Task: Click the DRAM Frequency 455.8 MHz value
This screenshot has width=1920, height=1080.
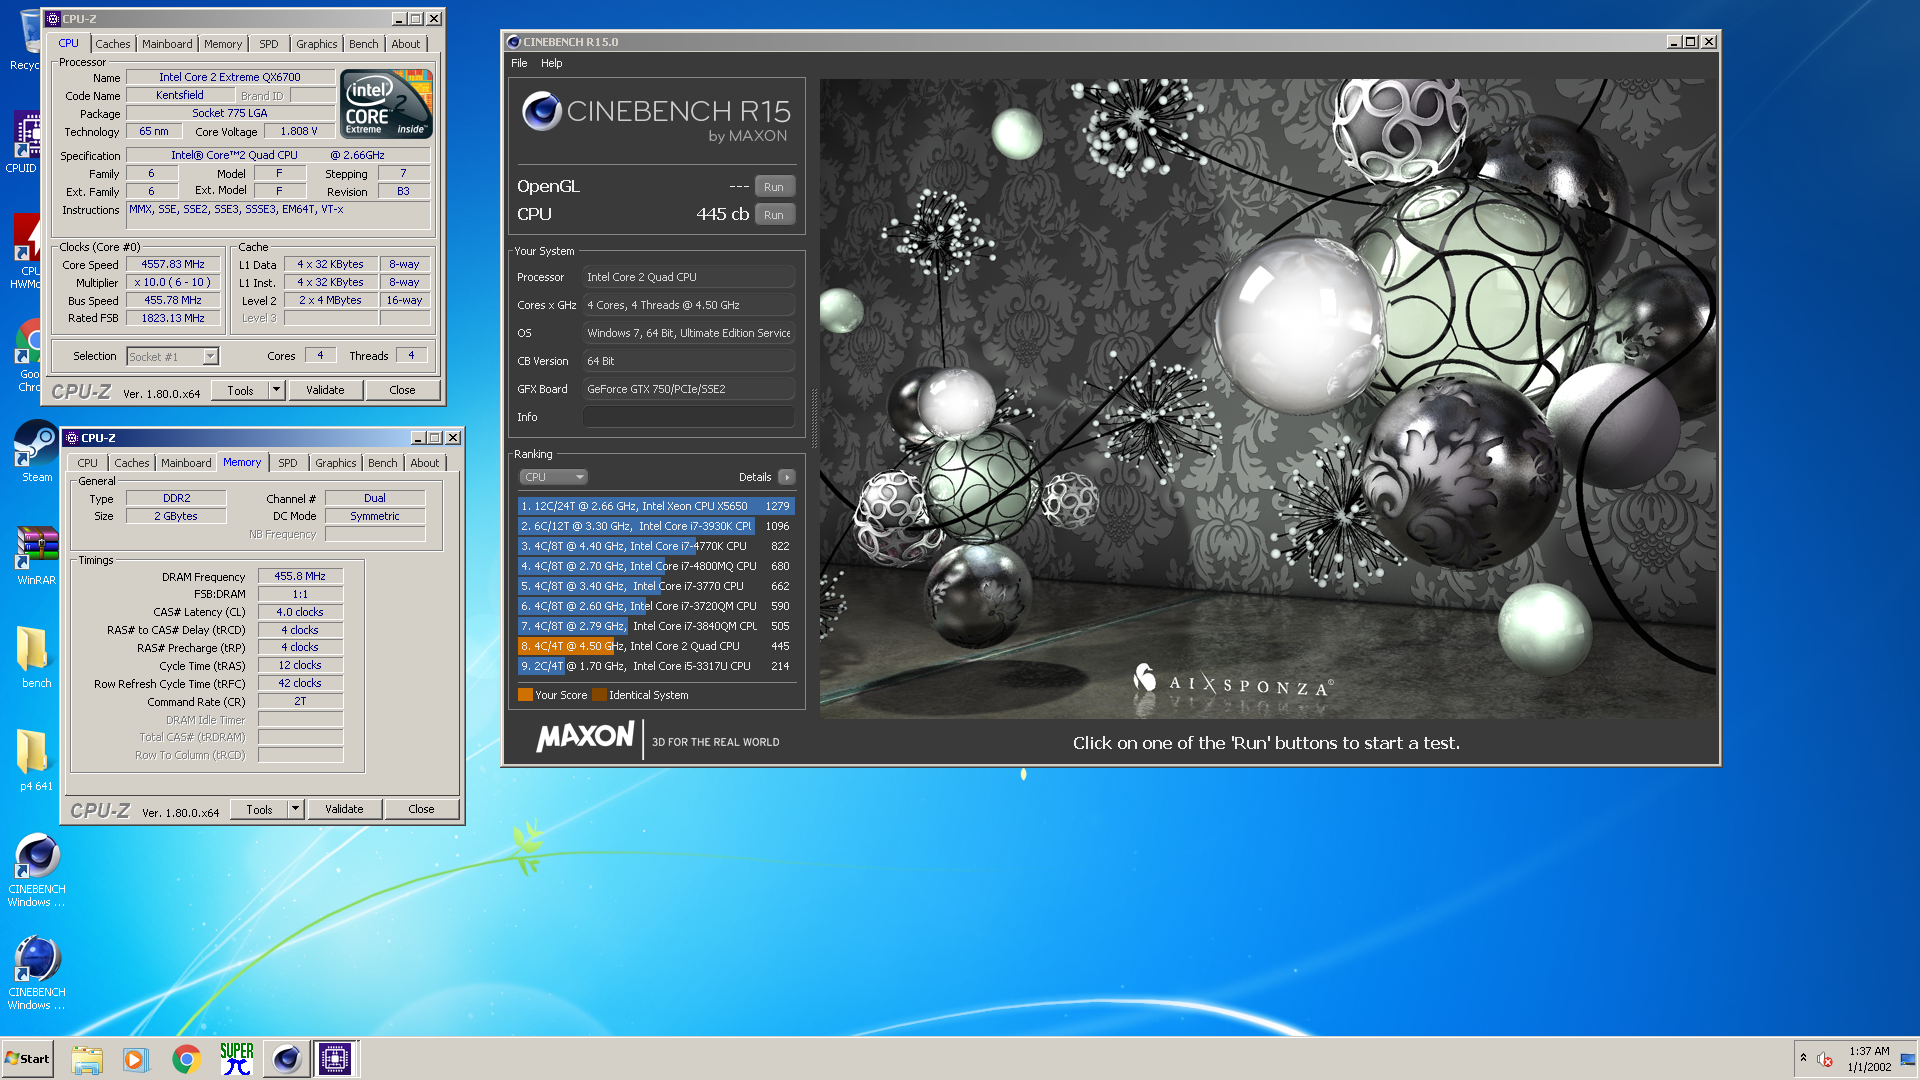Action: [x=300, y=576]
